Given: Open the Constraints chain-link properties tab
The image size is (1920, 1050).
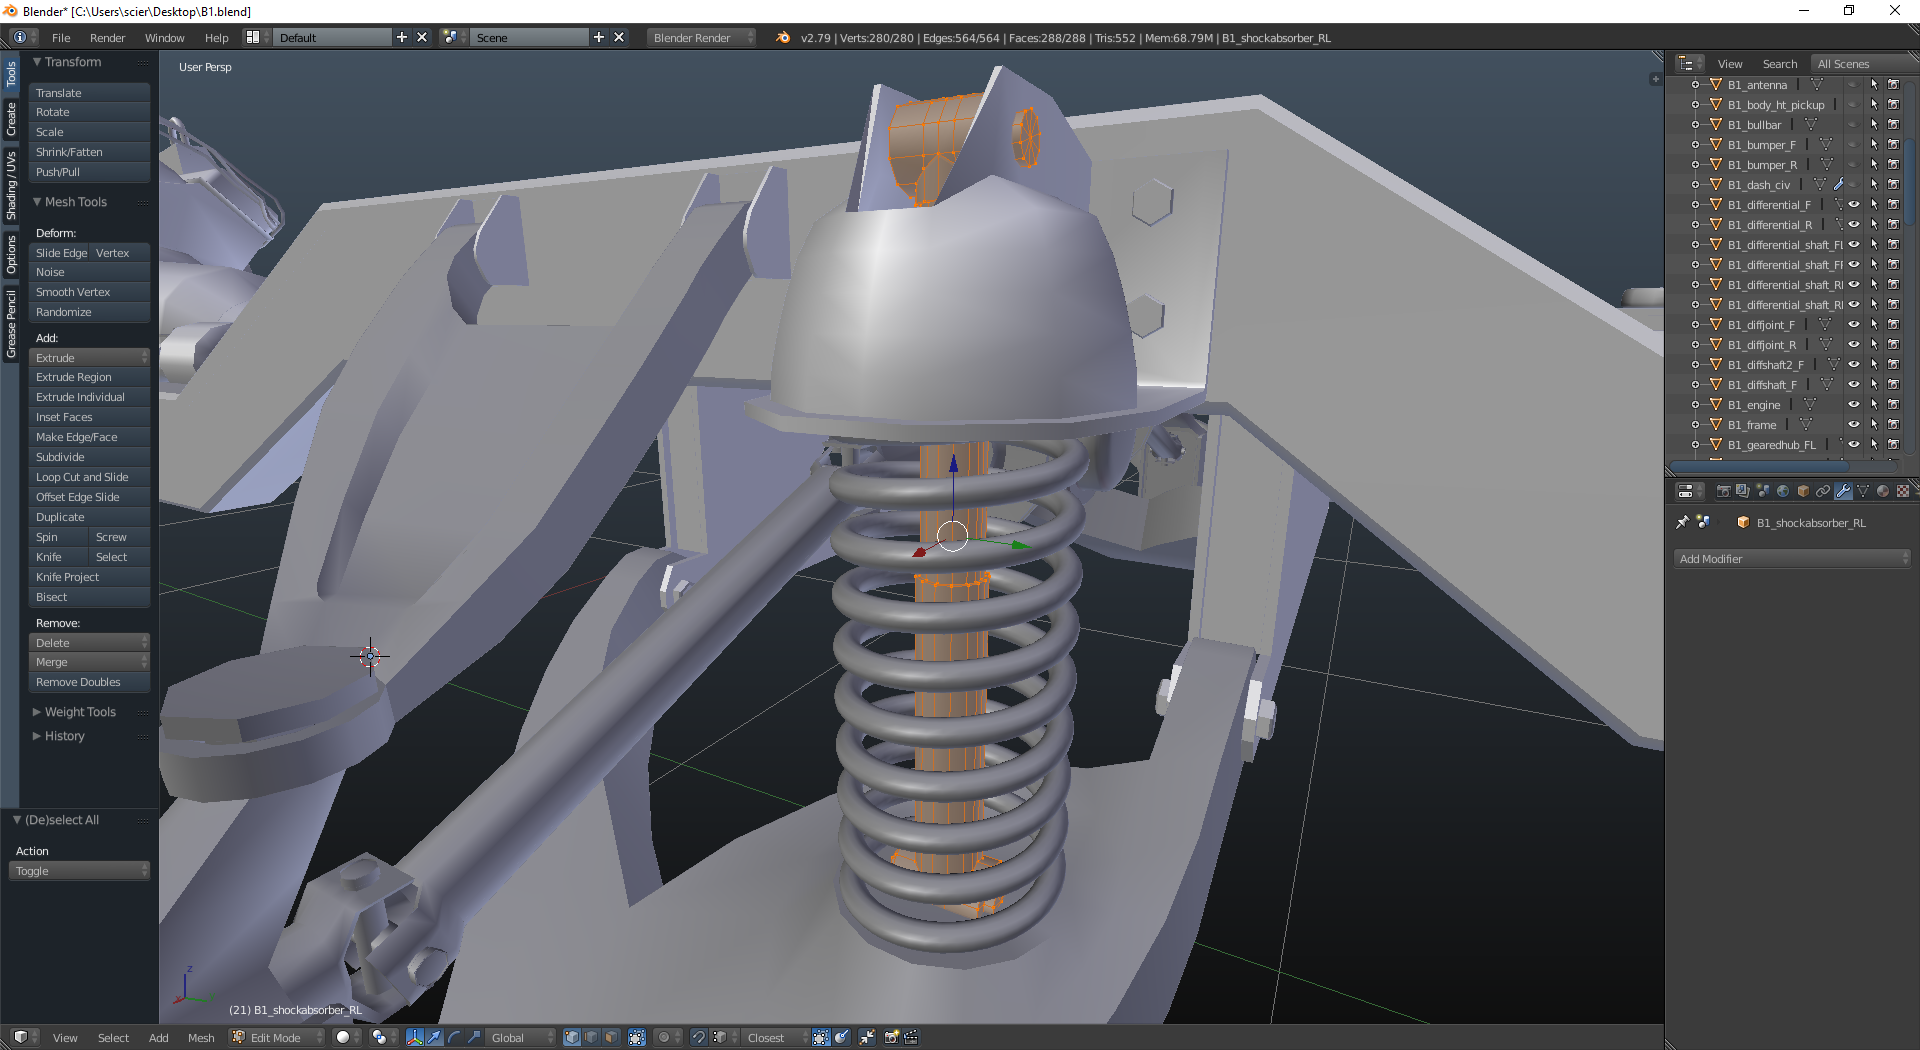Looking at the screenshot, I should tap(1823, 491).
